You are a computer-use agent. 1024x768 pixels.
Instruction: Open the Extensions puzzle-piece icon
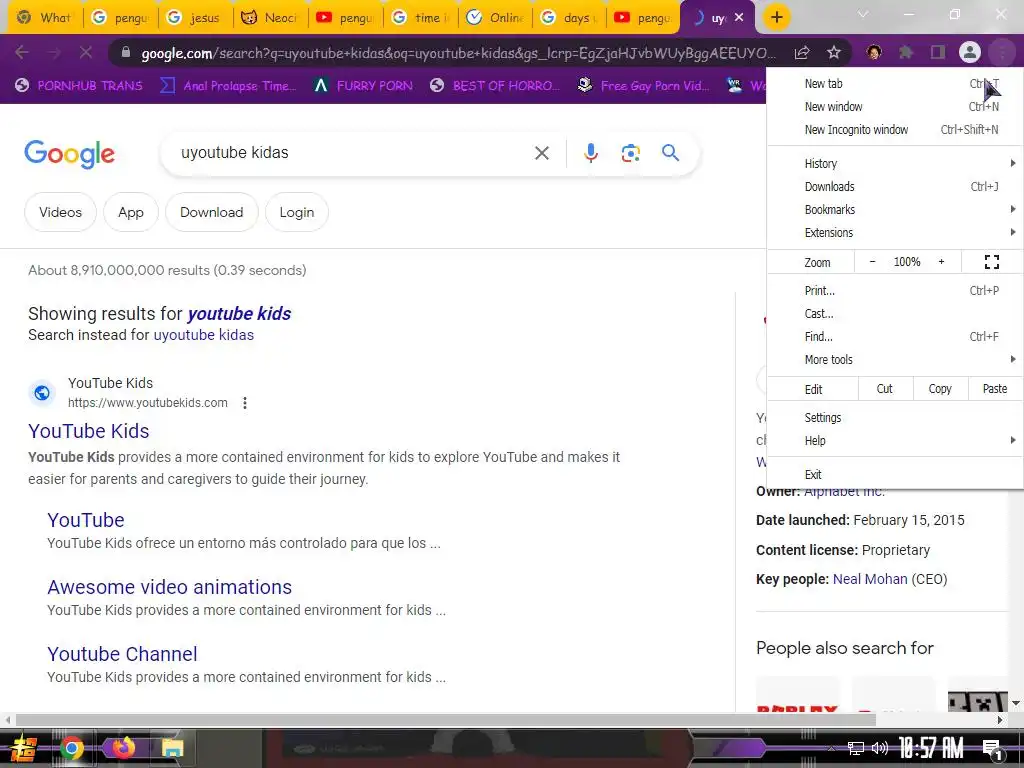tap(905, 52)
